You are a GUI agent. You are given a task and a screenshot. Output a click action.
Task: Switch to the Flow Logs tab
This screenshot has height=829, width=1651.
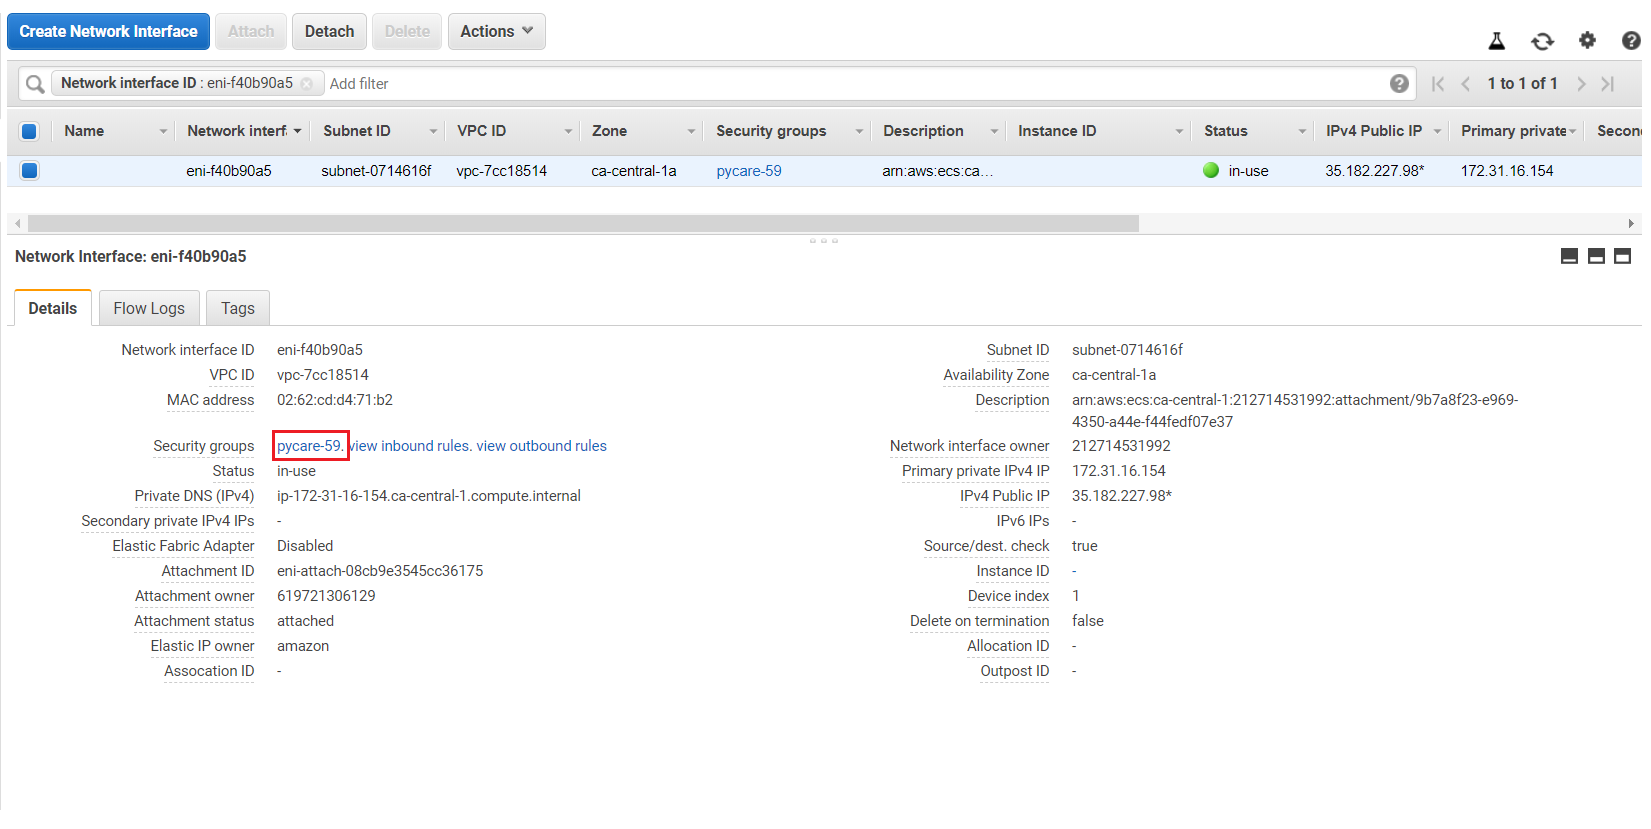149,308
